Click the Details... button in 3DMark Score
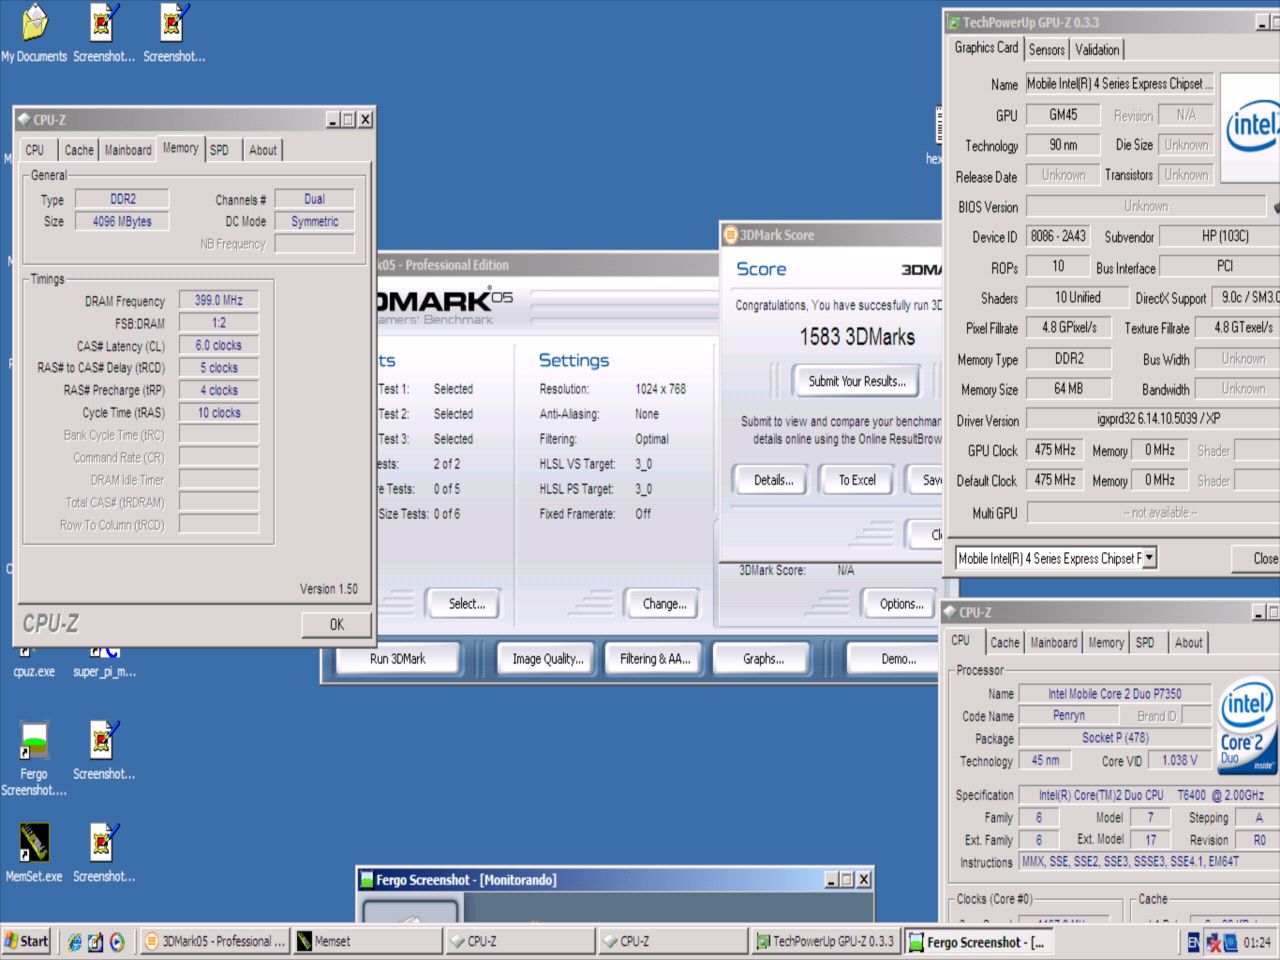This screenshot has width=1280, height=960. 773,480
